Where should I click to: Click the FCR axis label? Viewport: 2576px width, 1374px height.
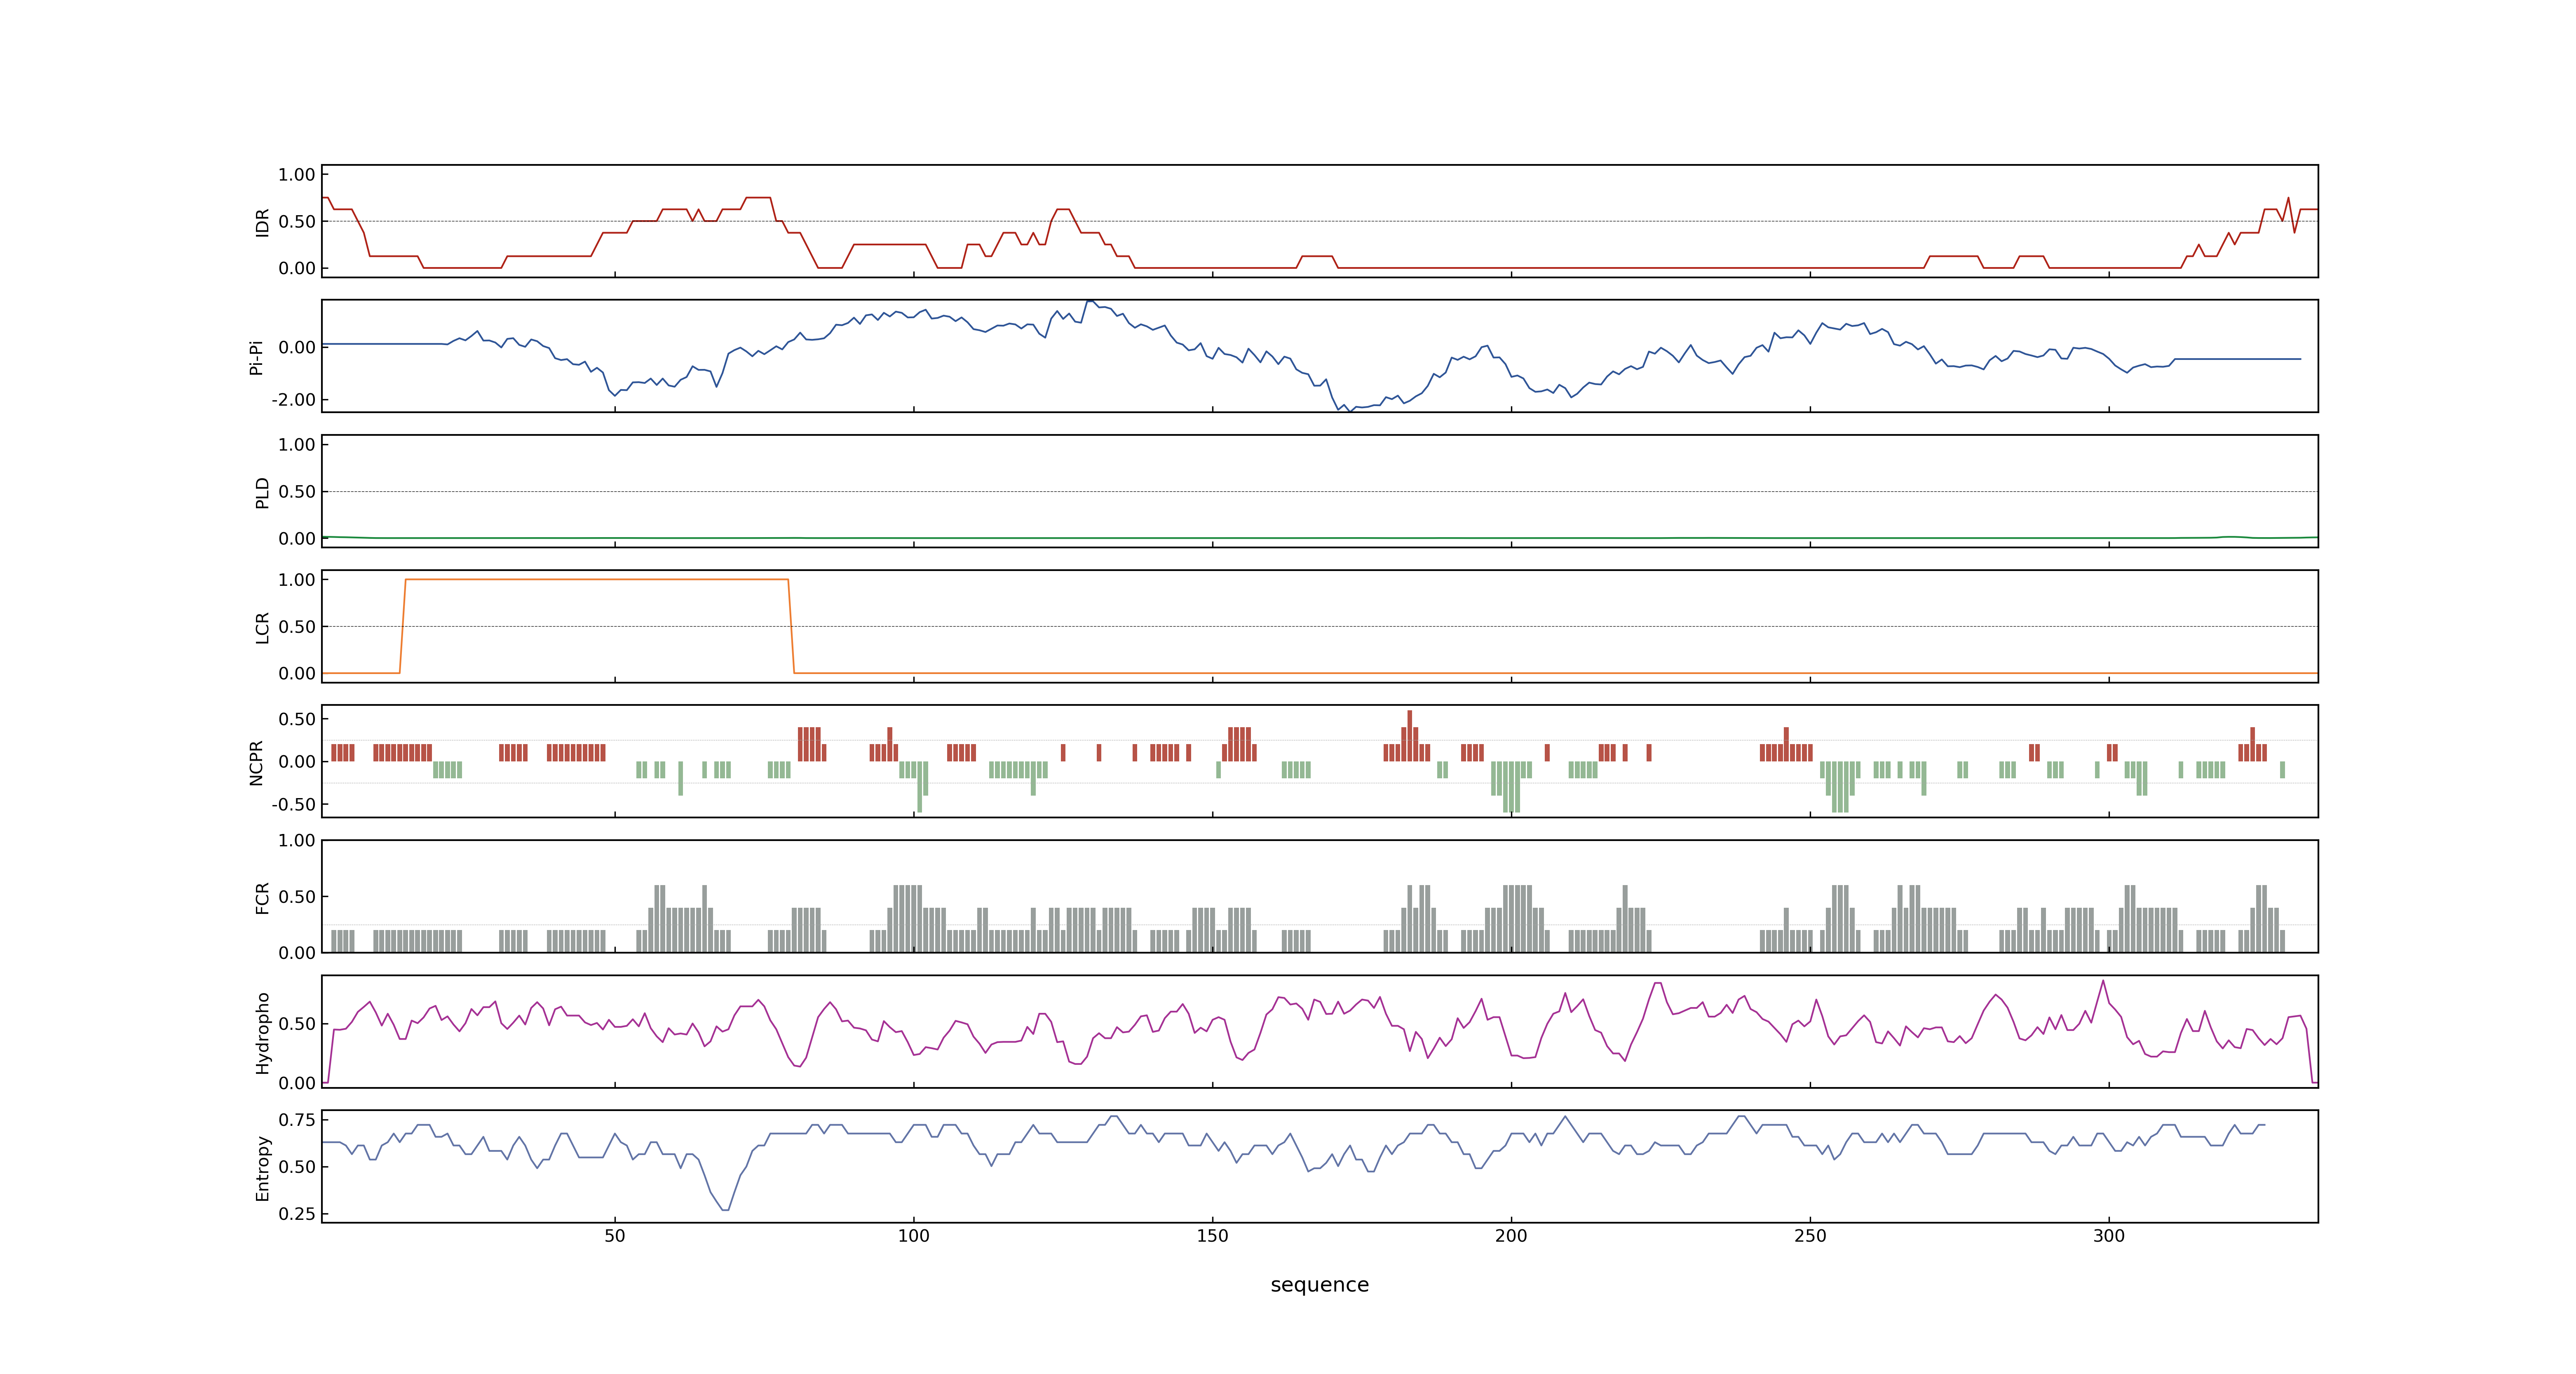262,898
